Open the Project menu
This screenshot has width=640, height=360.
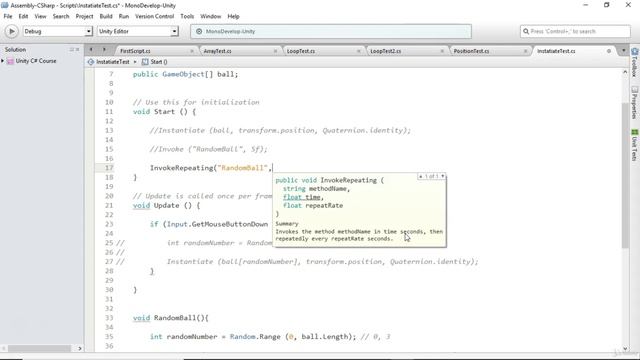[84, 16]
